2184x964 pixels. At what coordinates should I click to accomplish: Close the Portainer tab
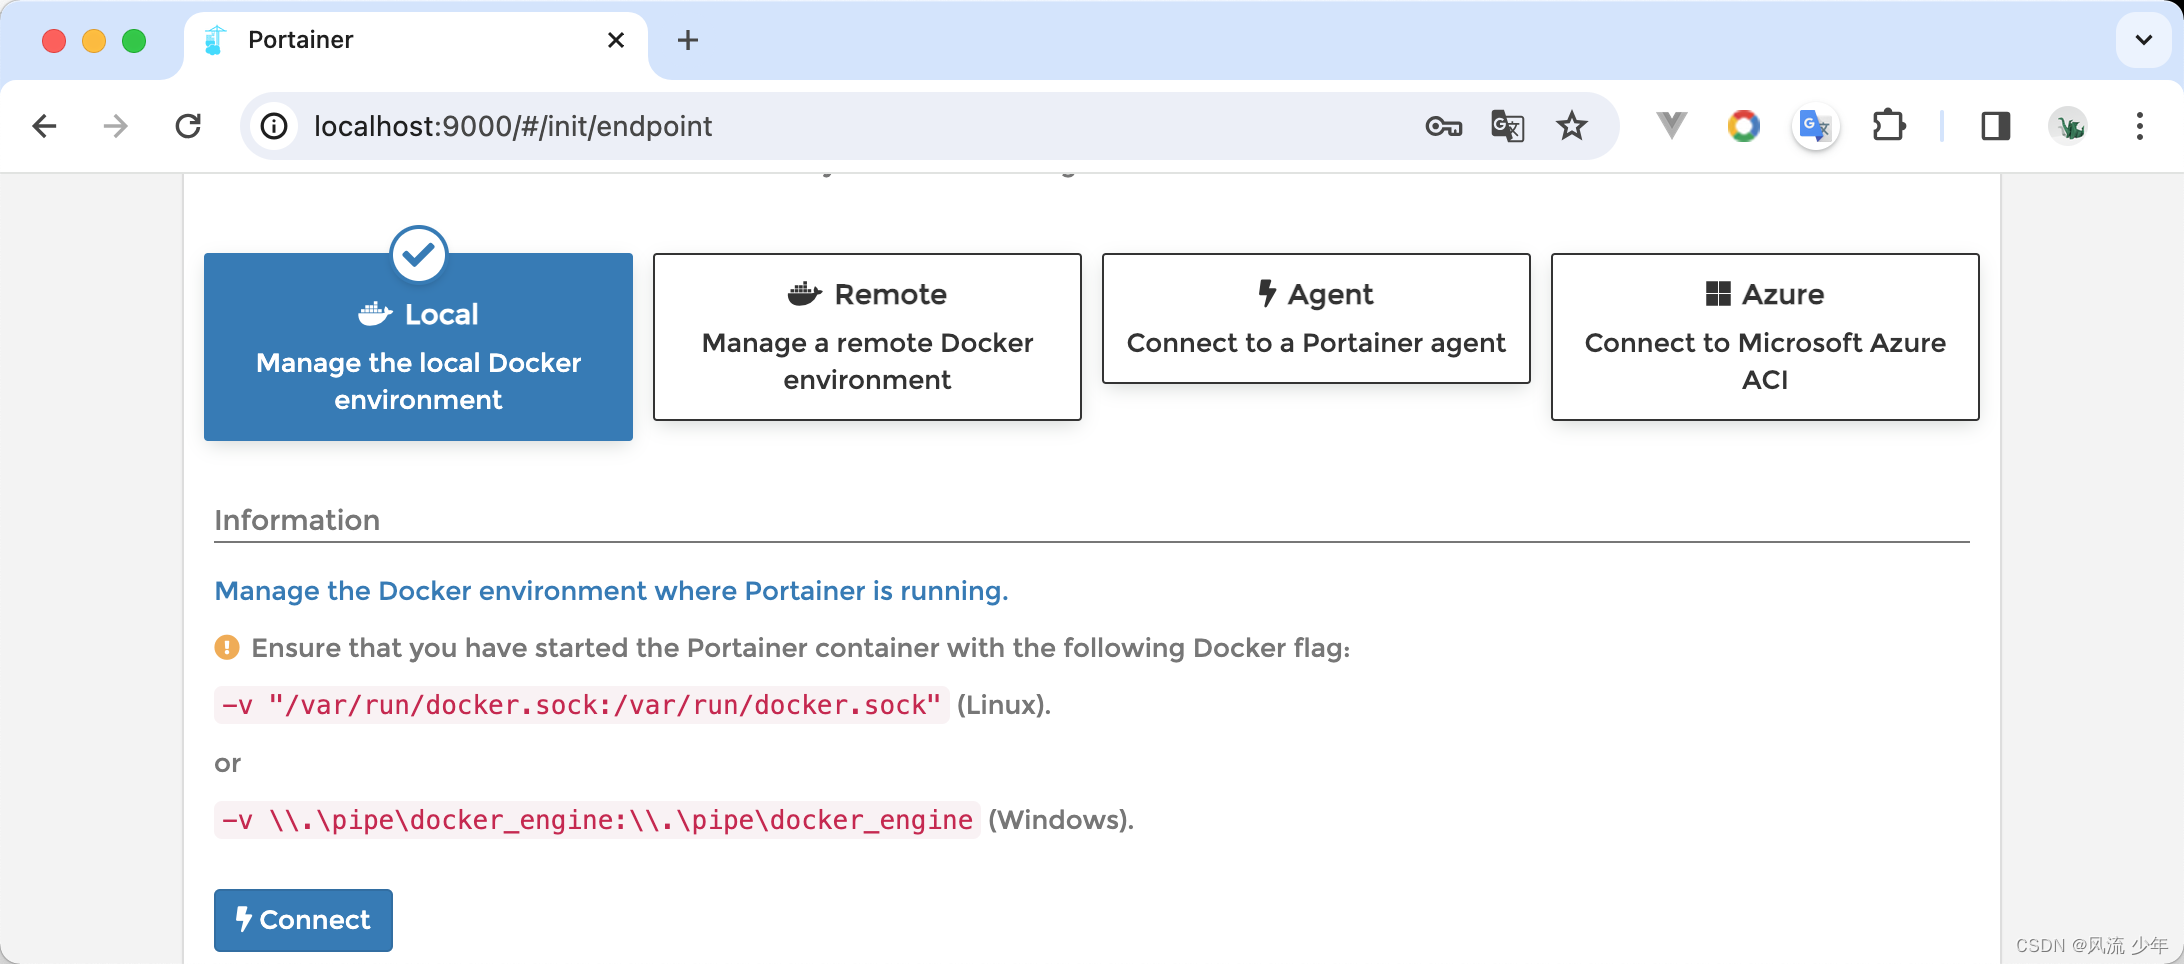tap(616, 40)
